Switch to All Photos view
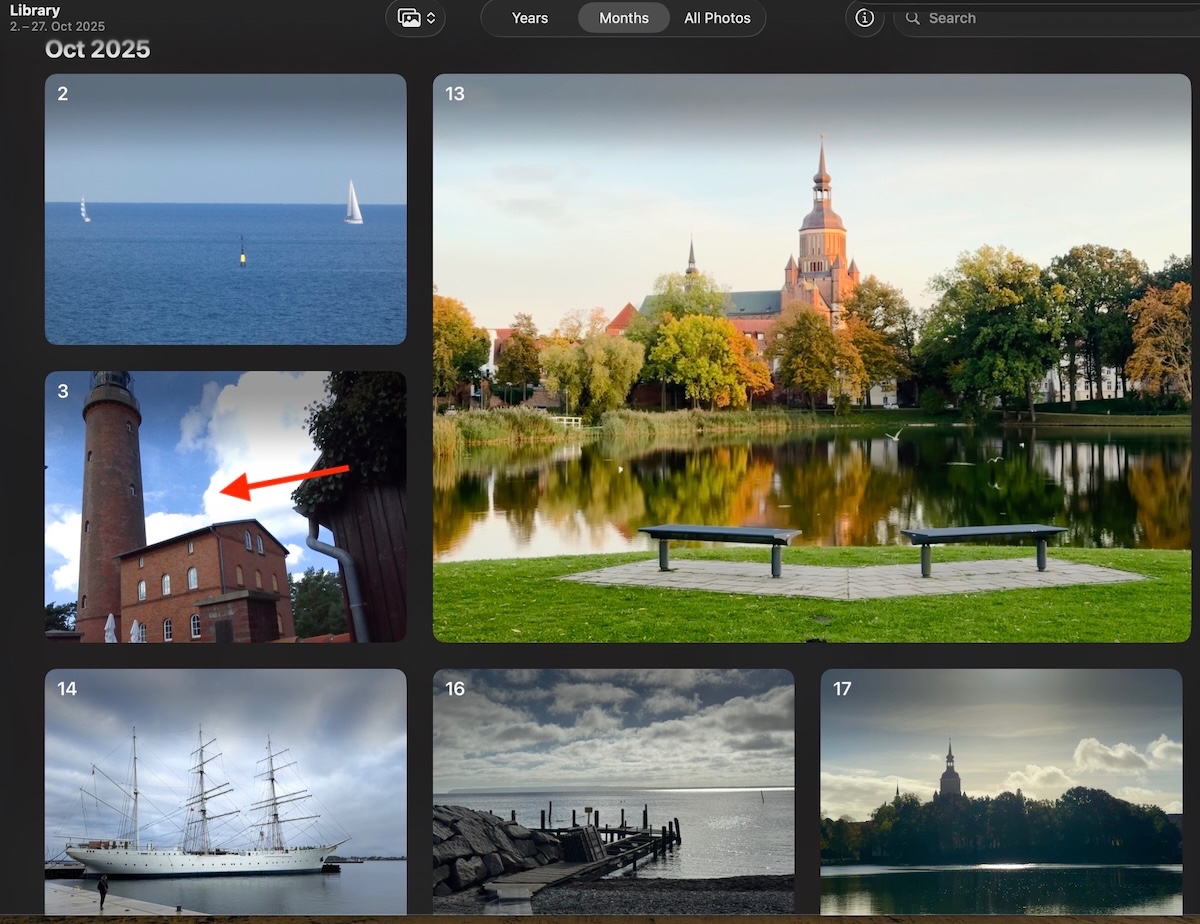1200x924 pixels. coord(717,18)
